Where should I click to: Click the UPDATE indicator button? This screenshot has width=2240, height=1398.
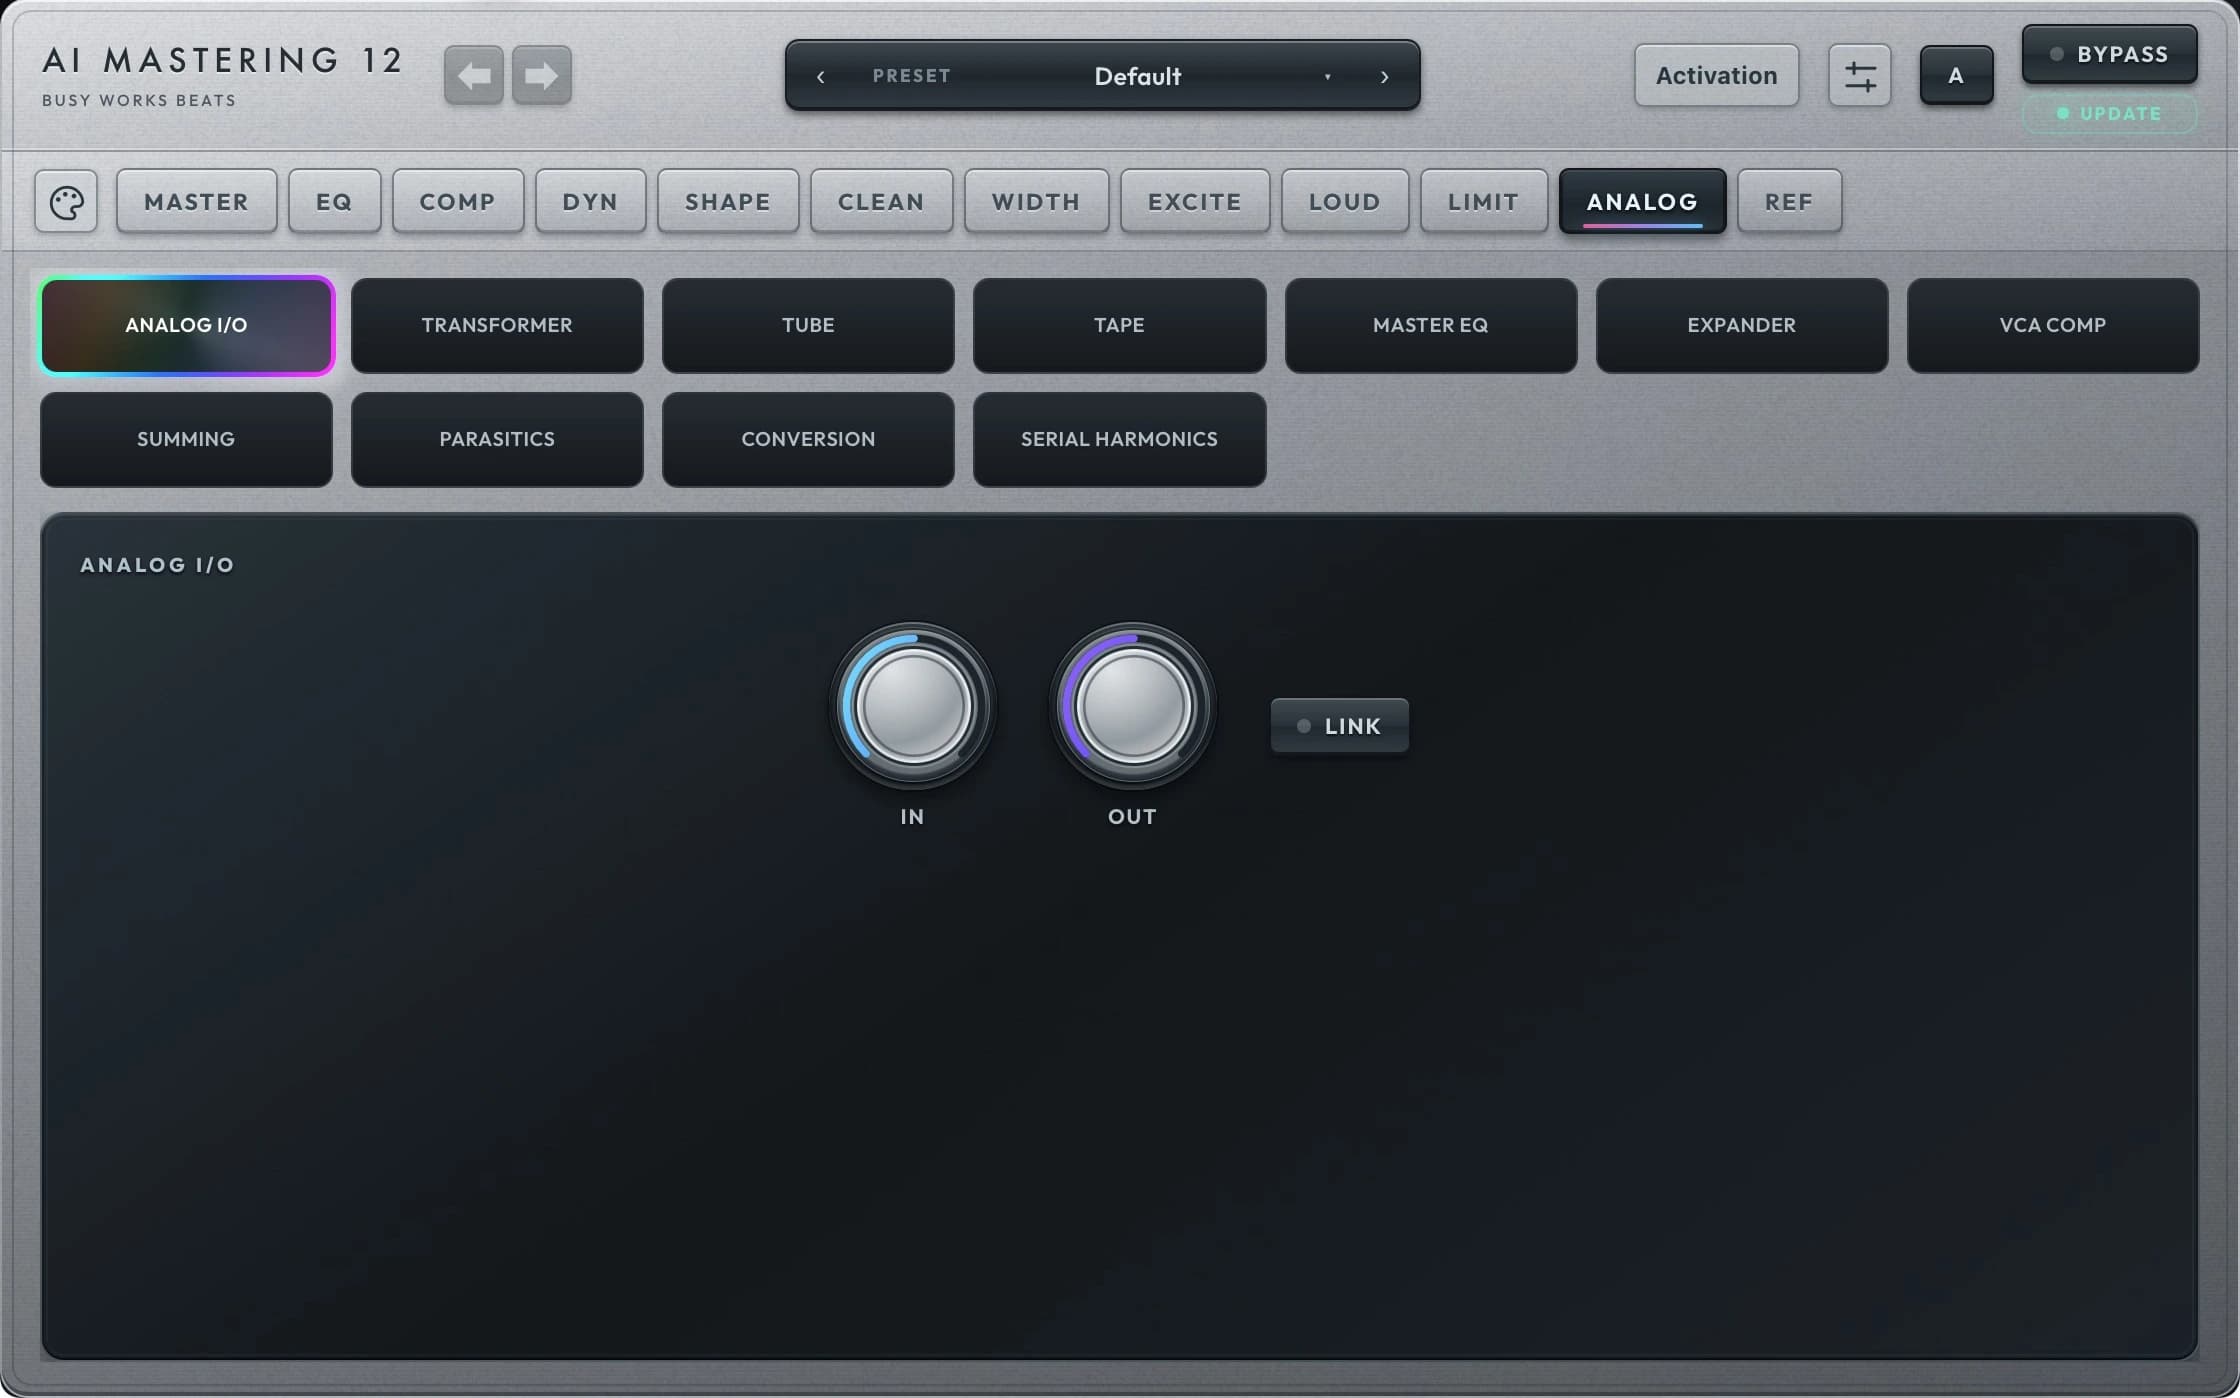(x=2109, y=114)
